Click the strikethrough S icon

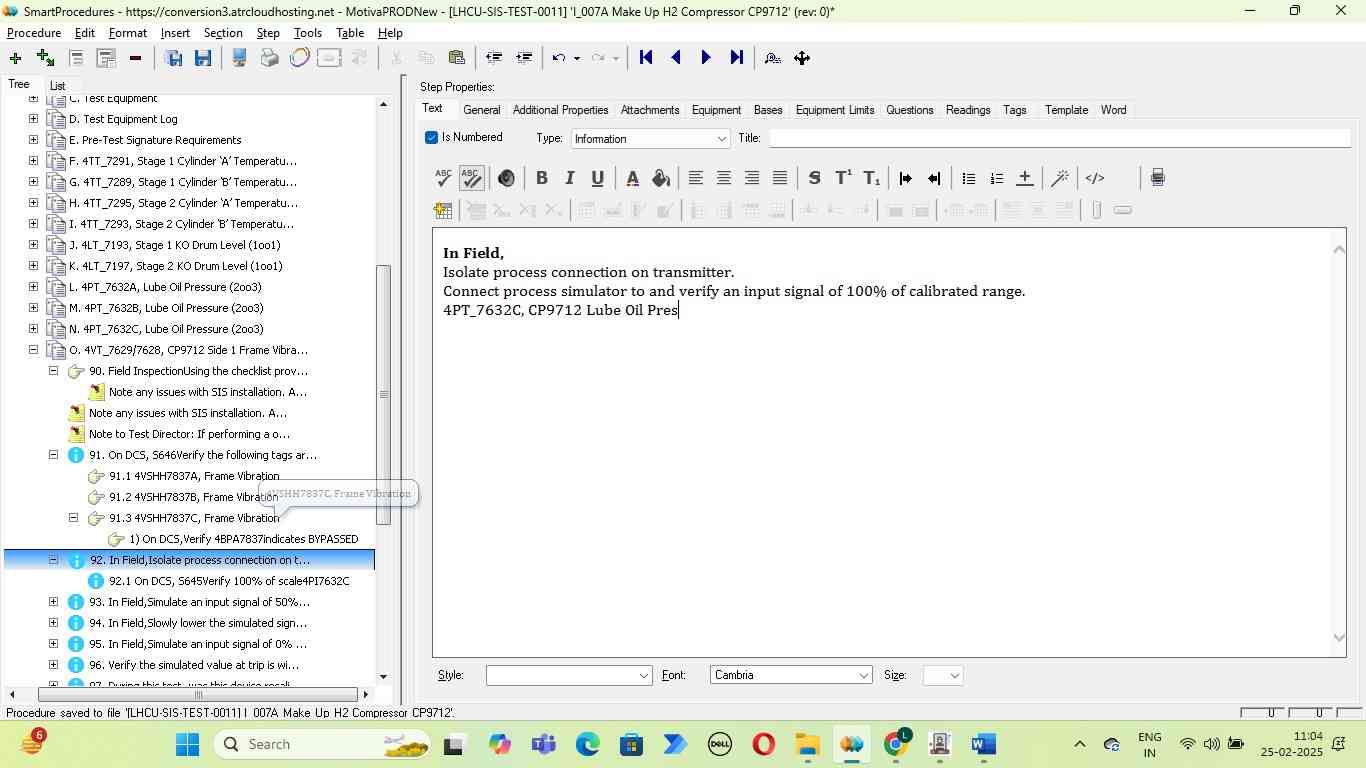815,178
